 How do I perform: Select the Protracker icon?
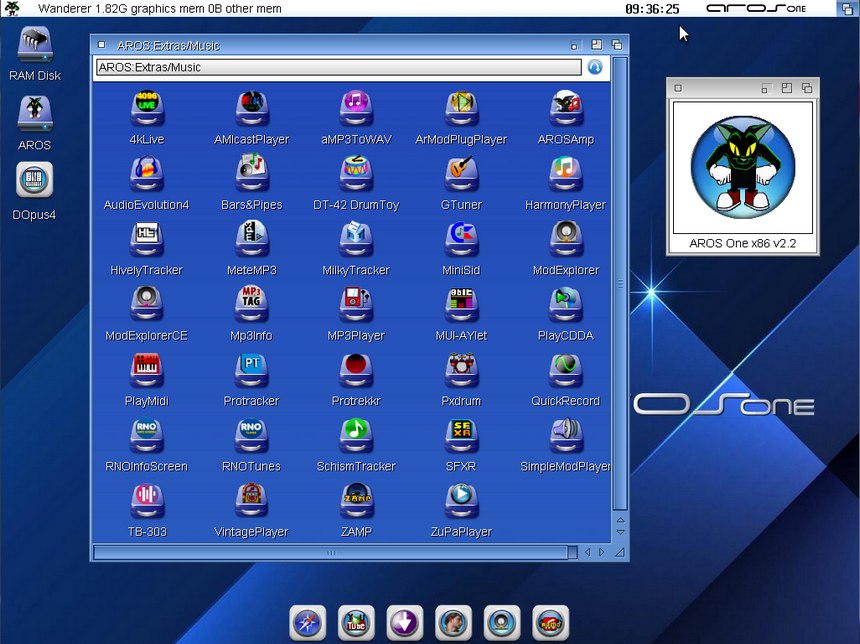pos(251,371)
